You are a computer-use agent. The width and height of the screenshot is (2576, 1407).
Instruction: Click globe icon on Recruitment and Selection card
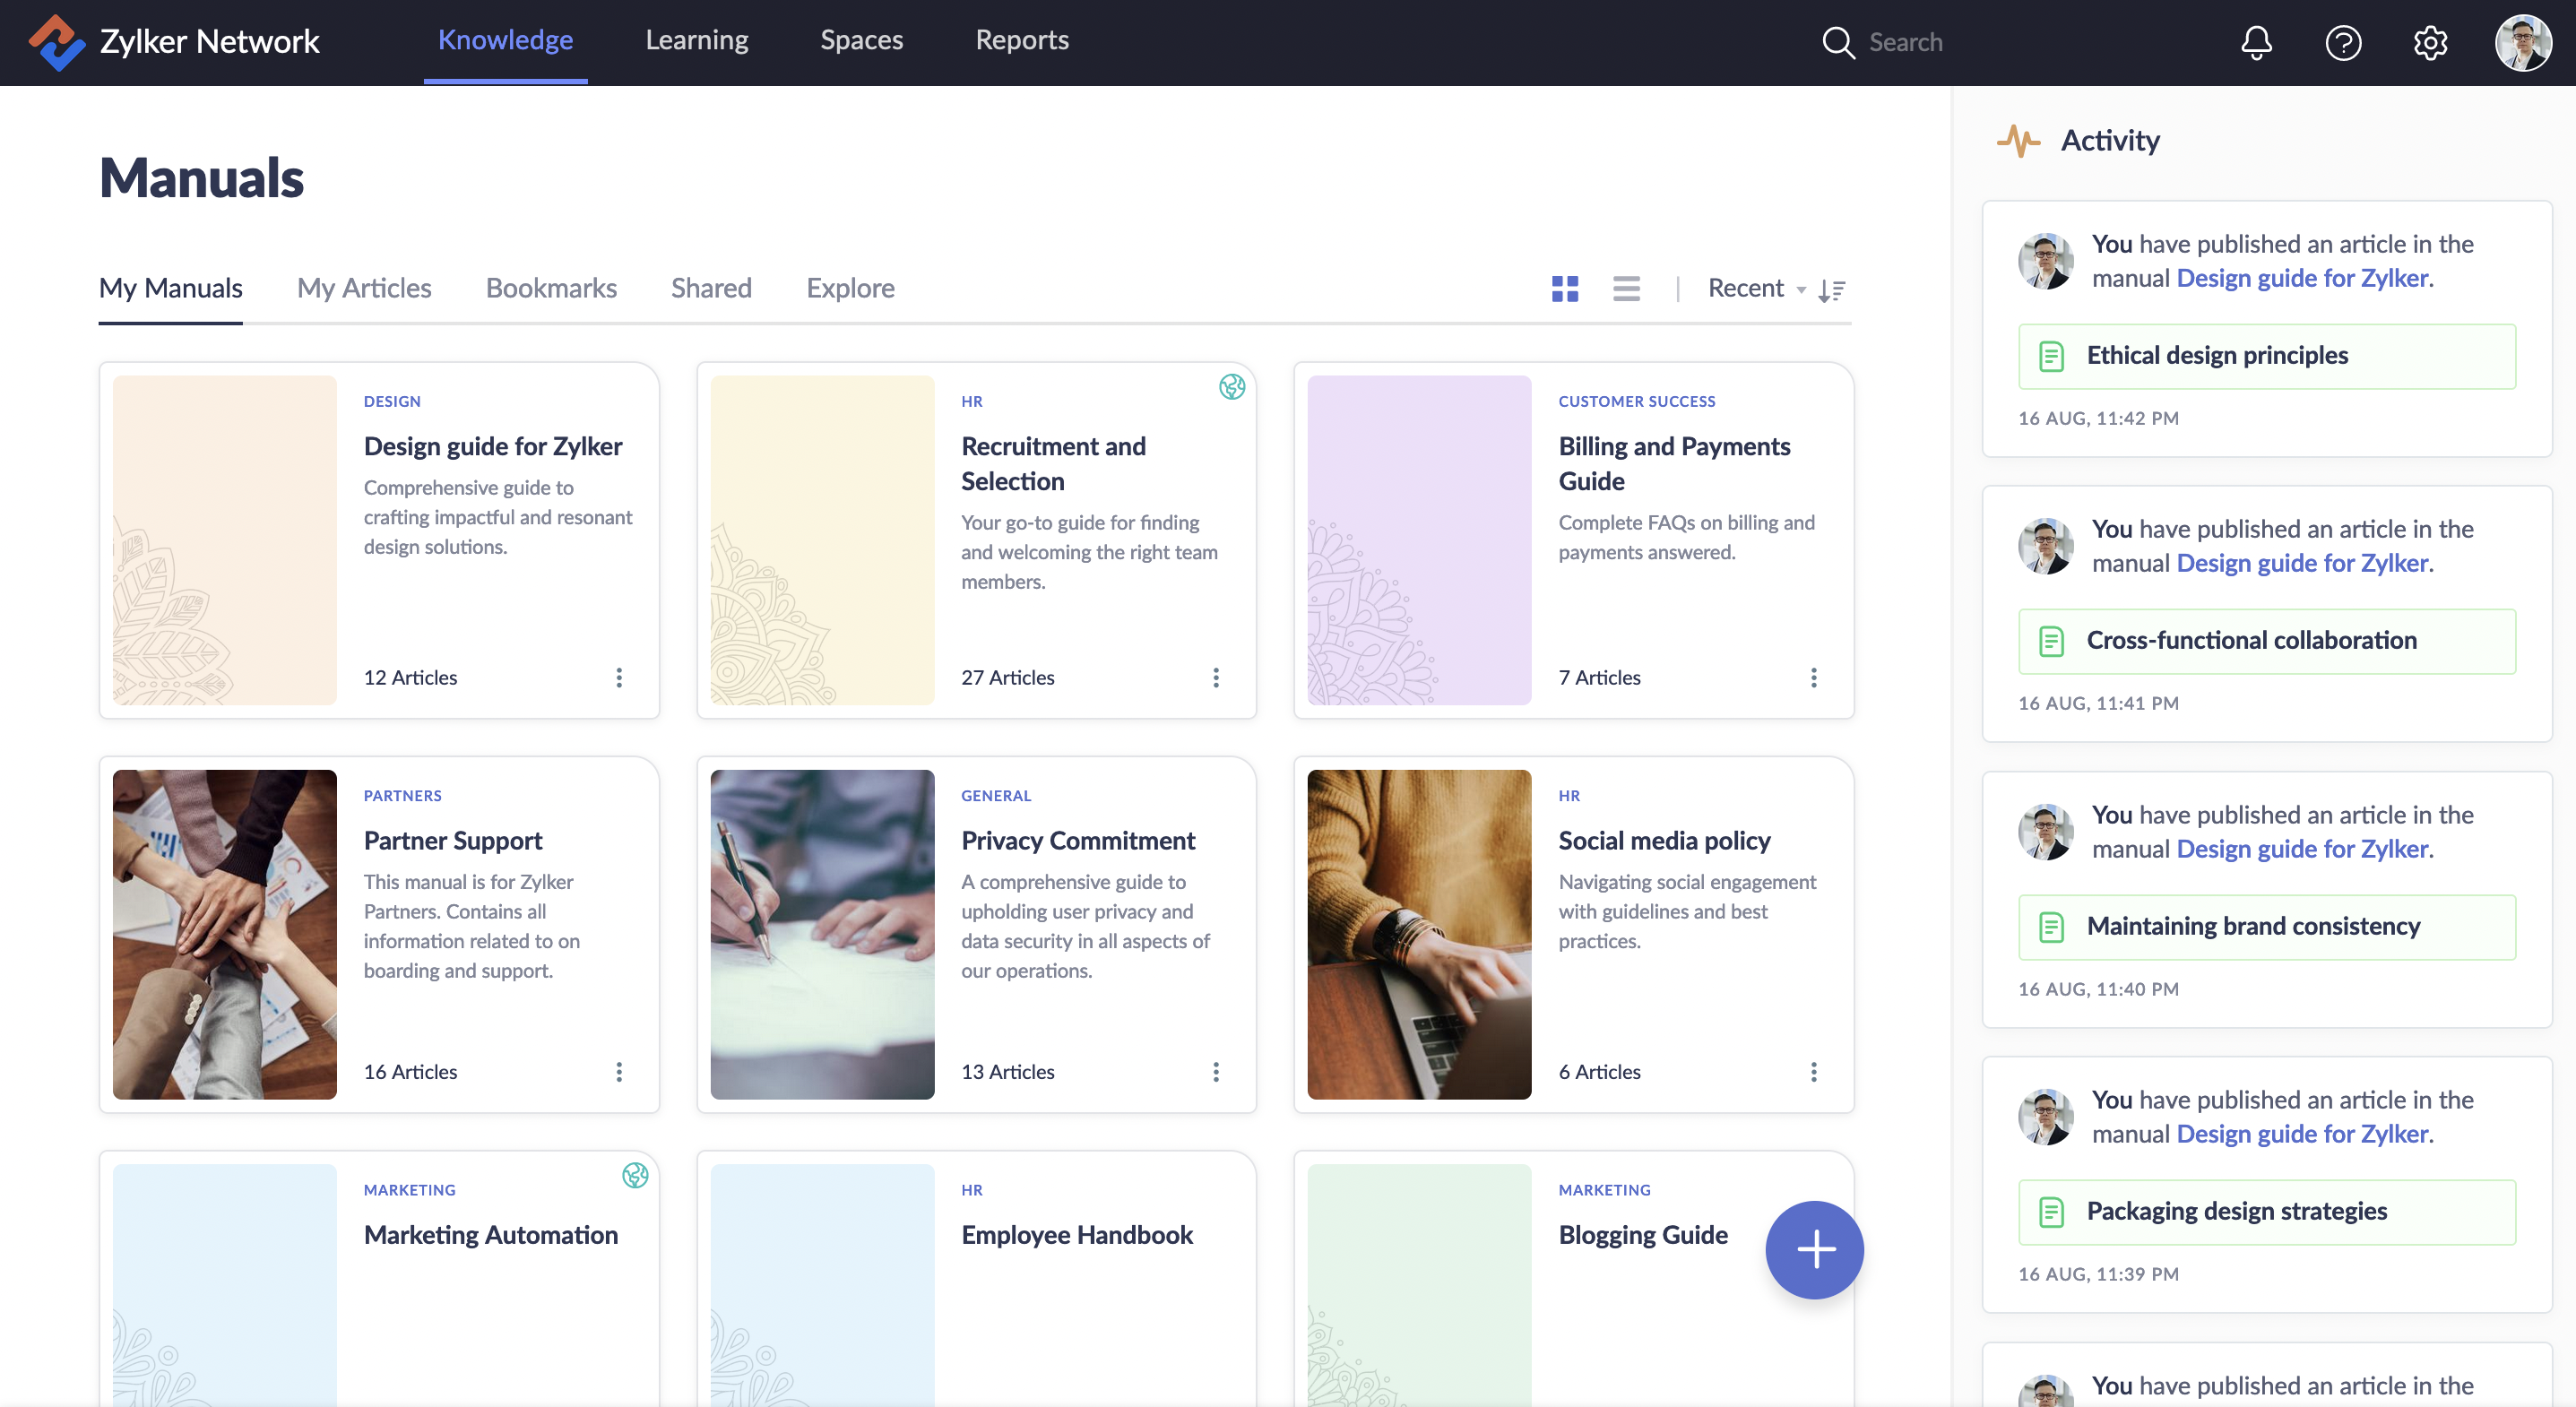point(1232,387)
